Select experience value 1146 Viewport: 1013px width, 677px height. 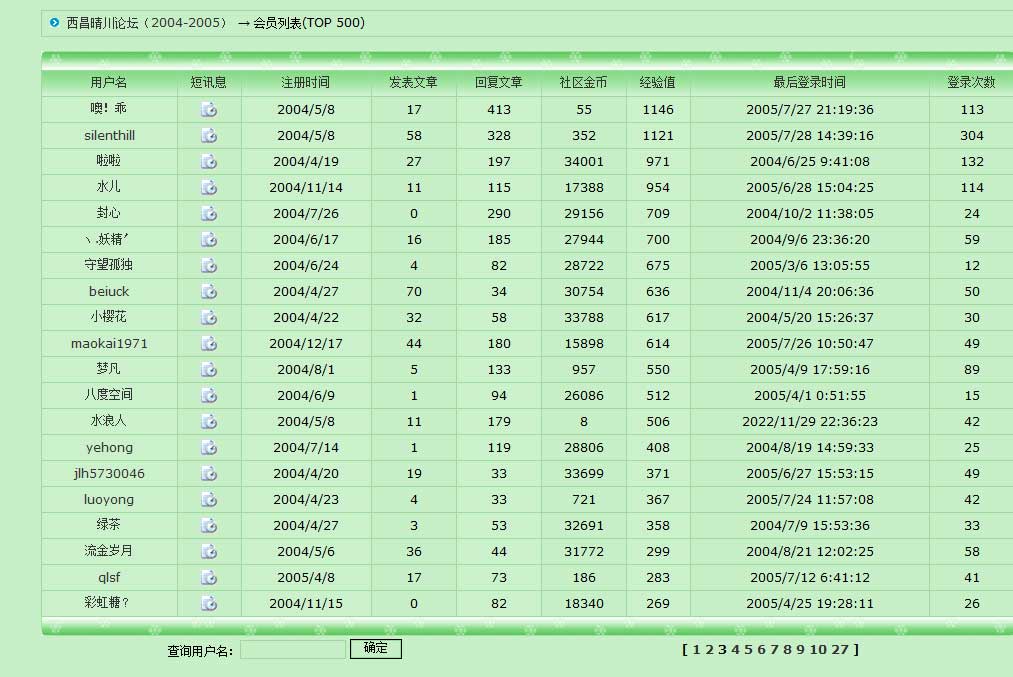click(x=658, y=110)
